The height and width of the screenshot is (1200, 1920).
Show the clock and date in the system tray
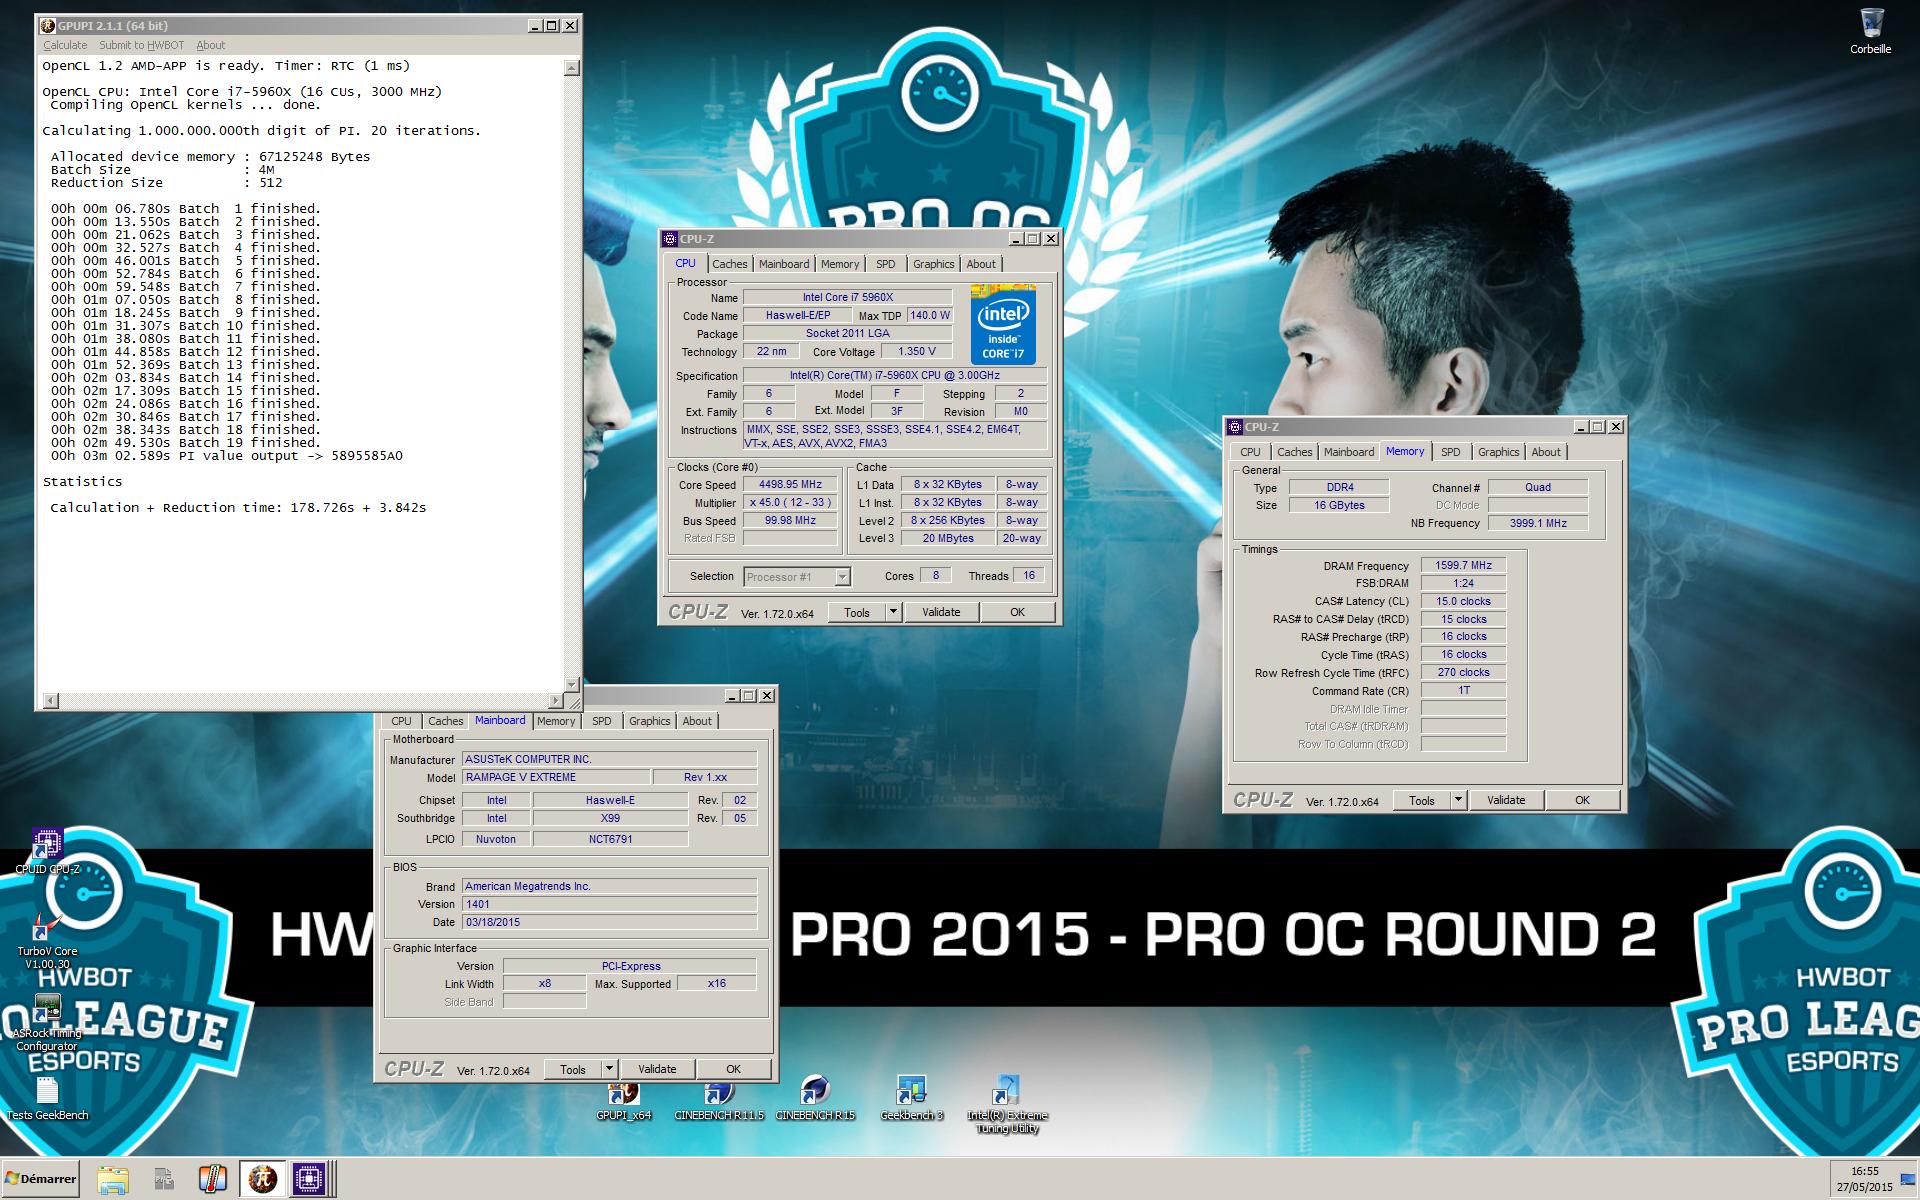pyautogui.click(x=1864, y=1179)
